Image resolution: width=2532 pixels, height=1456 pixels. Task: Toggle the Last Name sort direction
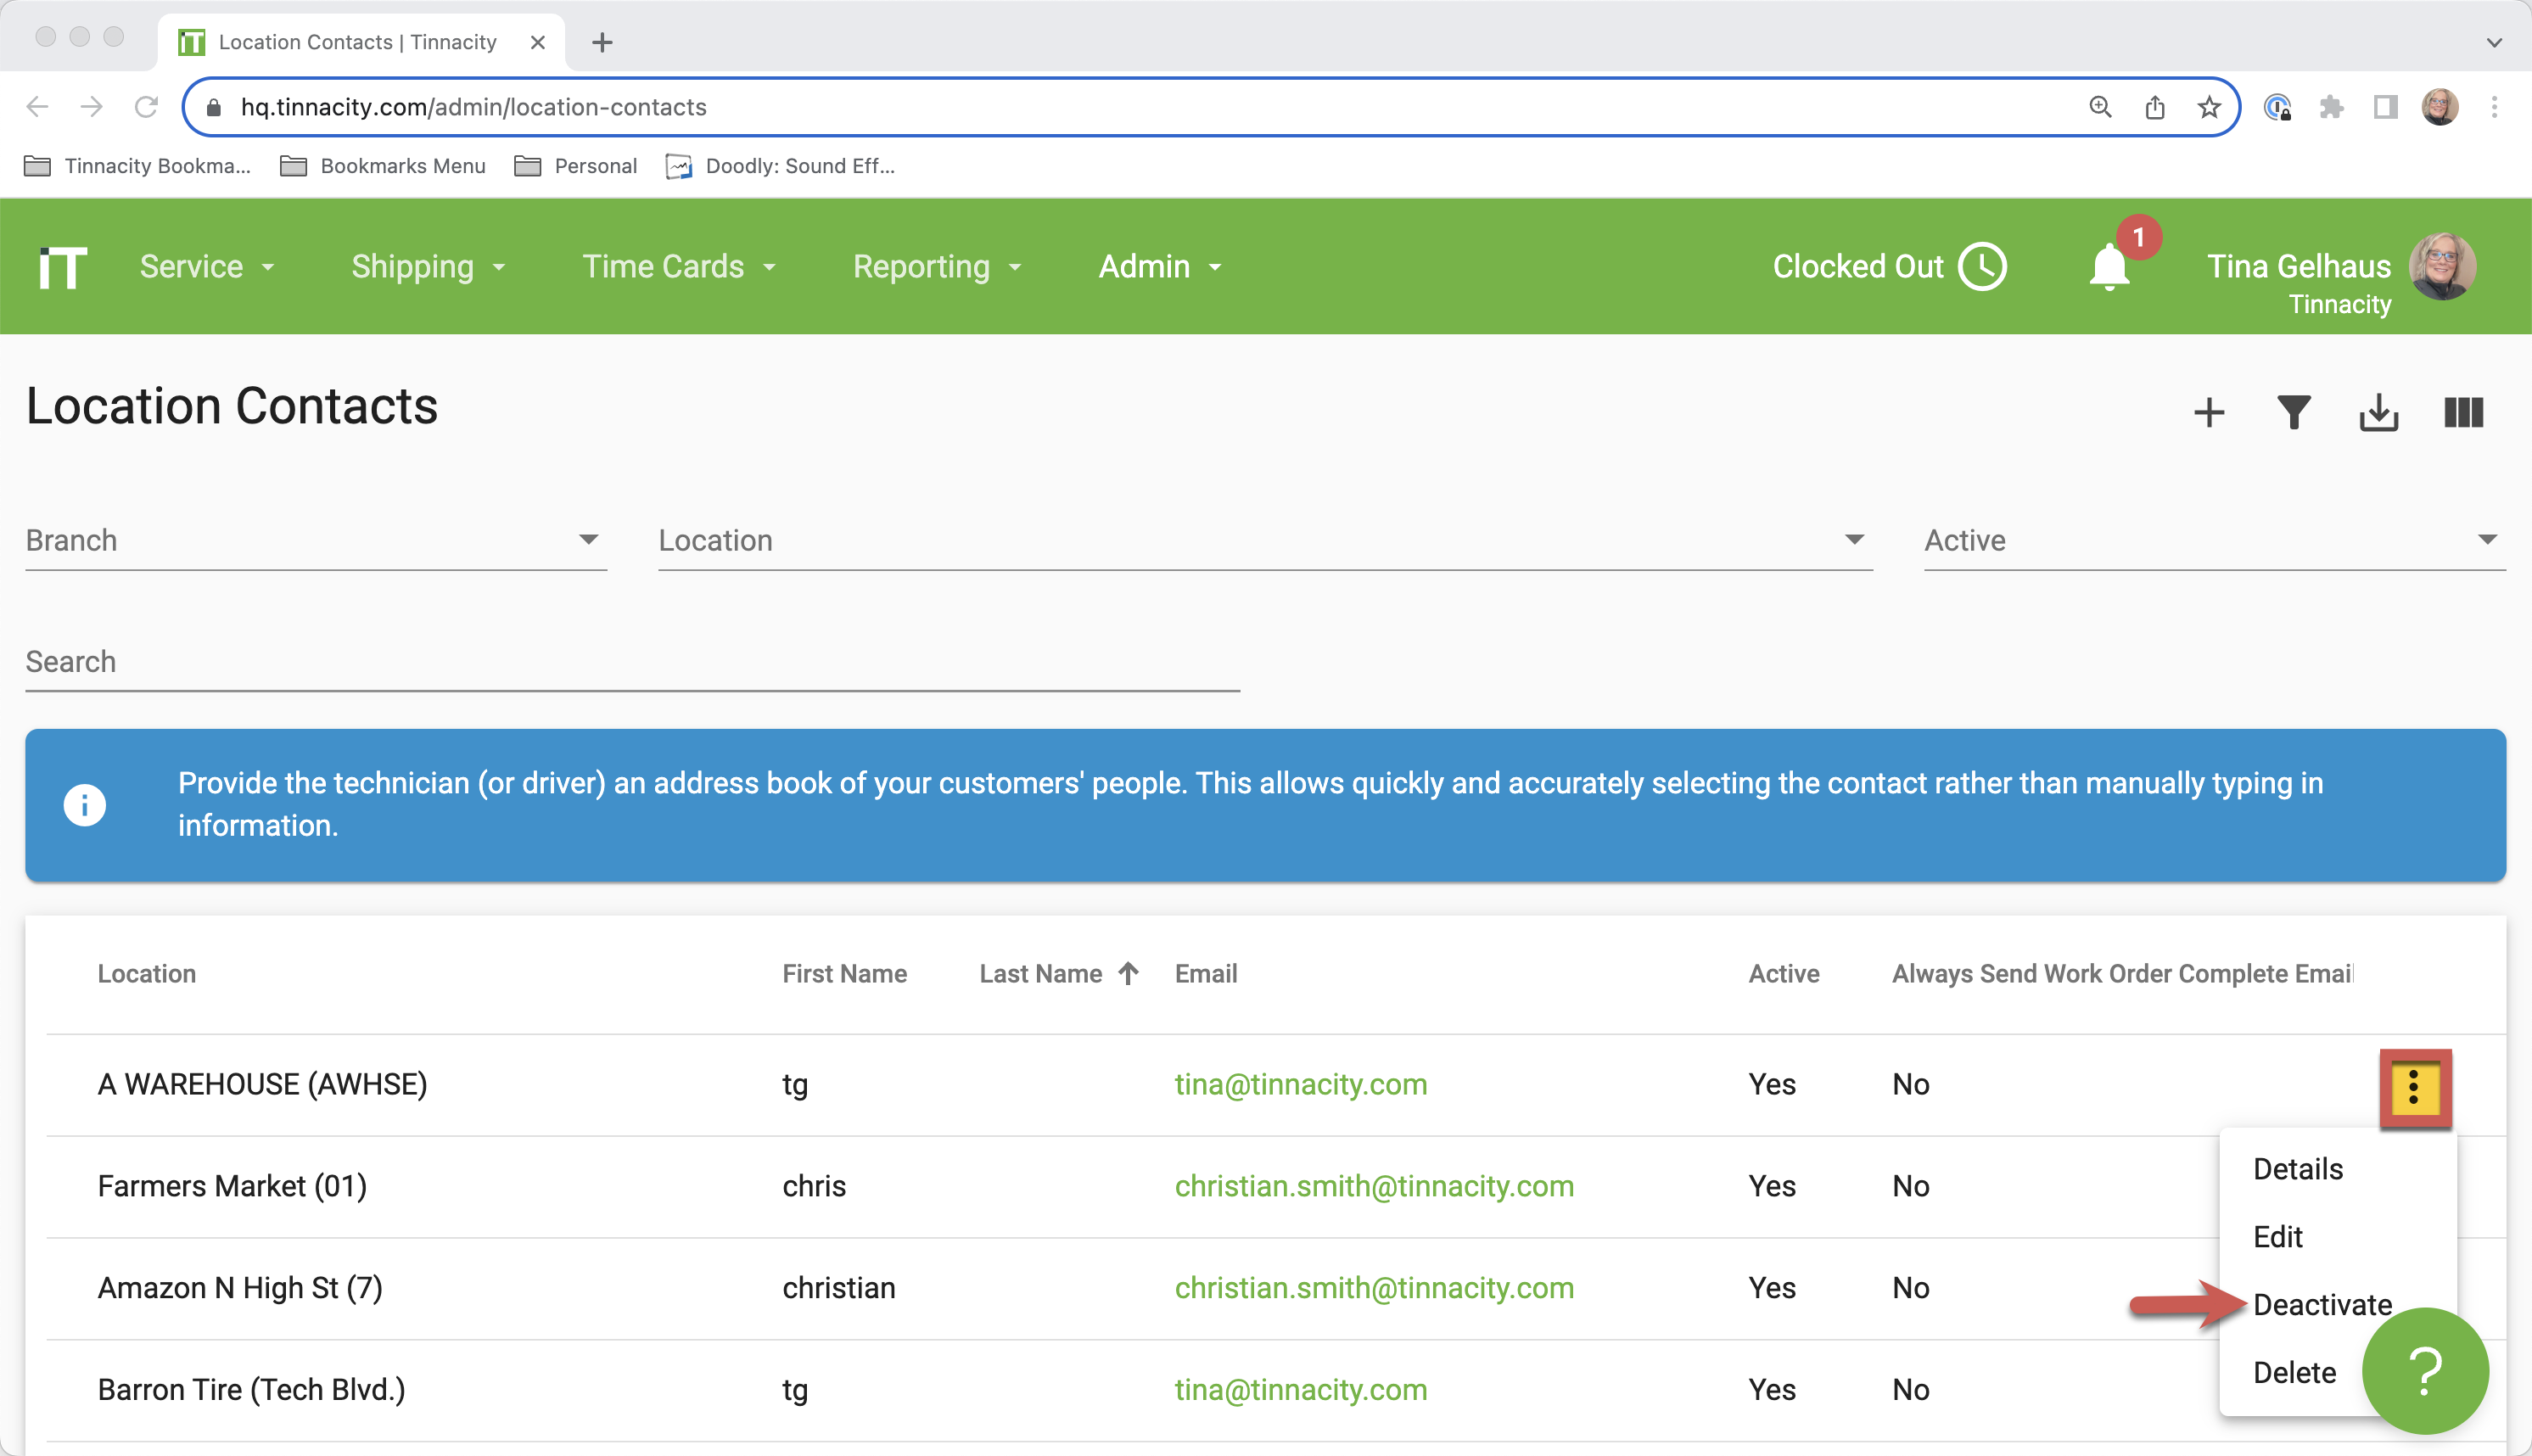click(1129, 972)
